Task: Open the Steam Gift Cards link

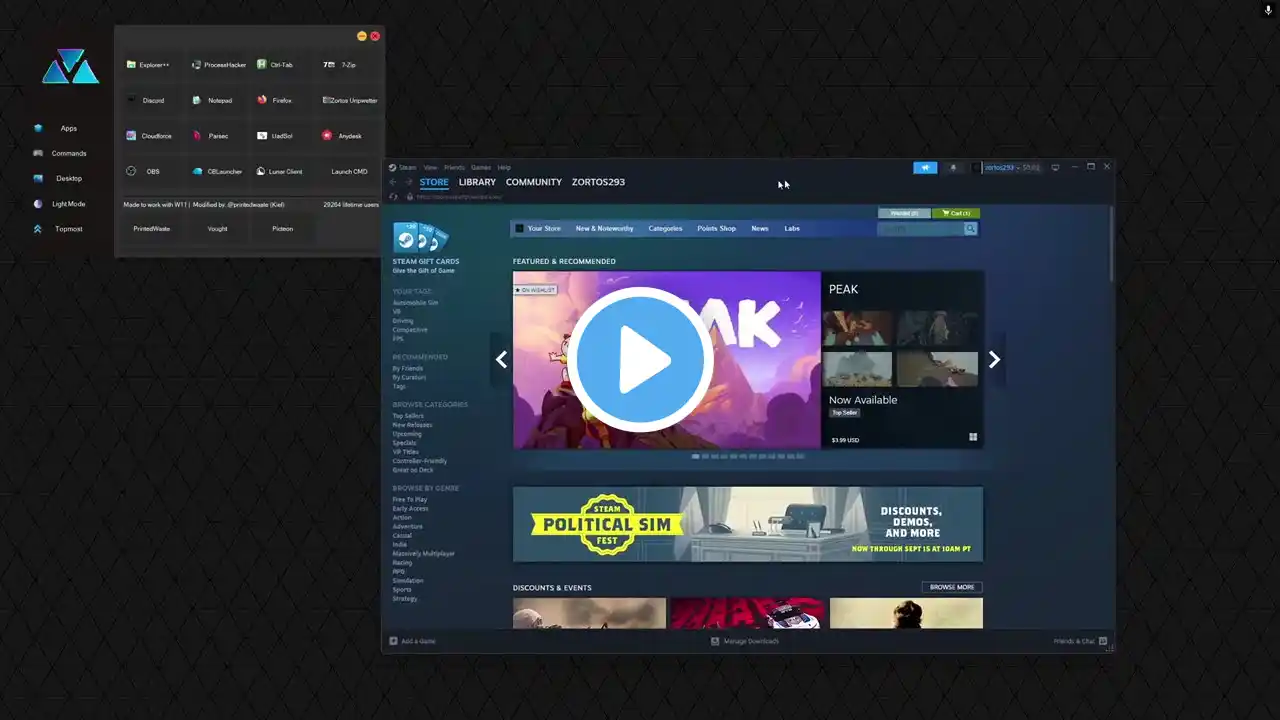Action: pyautogui.click(x=426, y=246)
